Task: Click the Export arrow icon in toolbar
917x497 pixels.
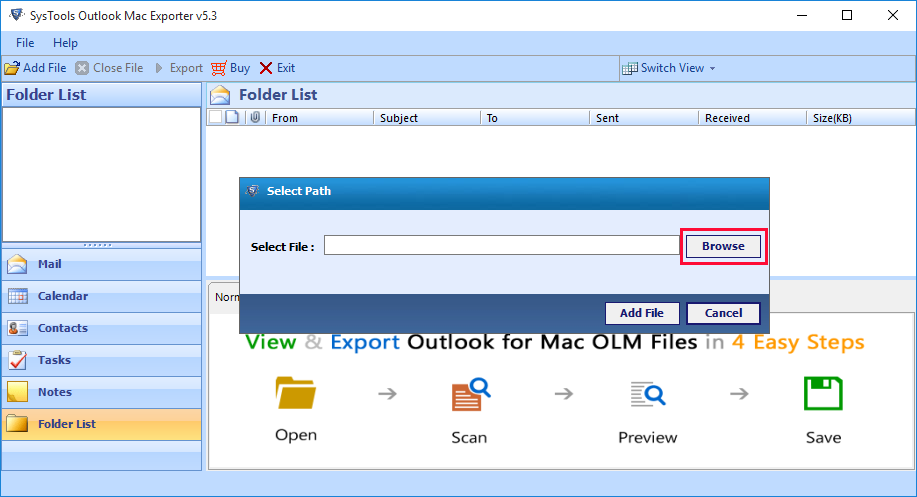Action: point(159,68)
